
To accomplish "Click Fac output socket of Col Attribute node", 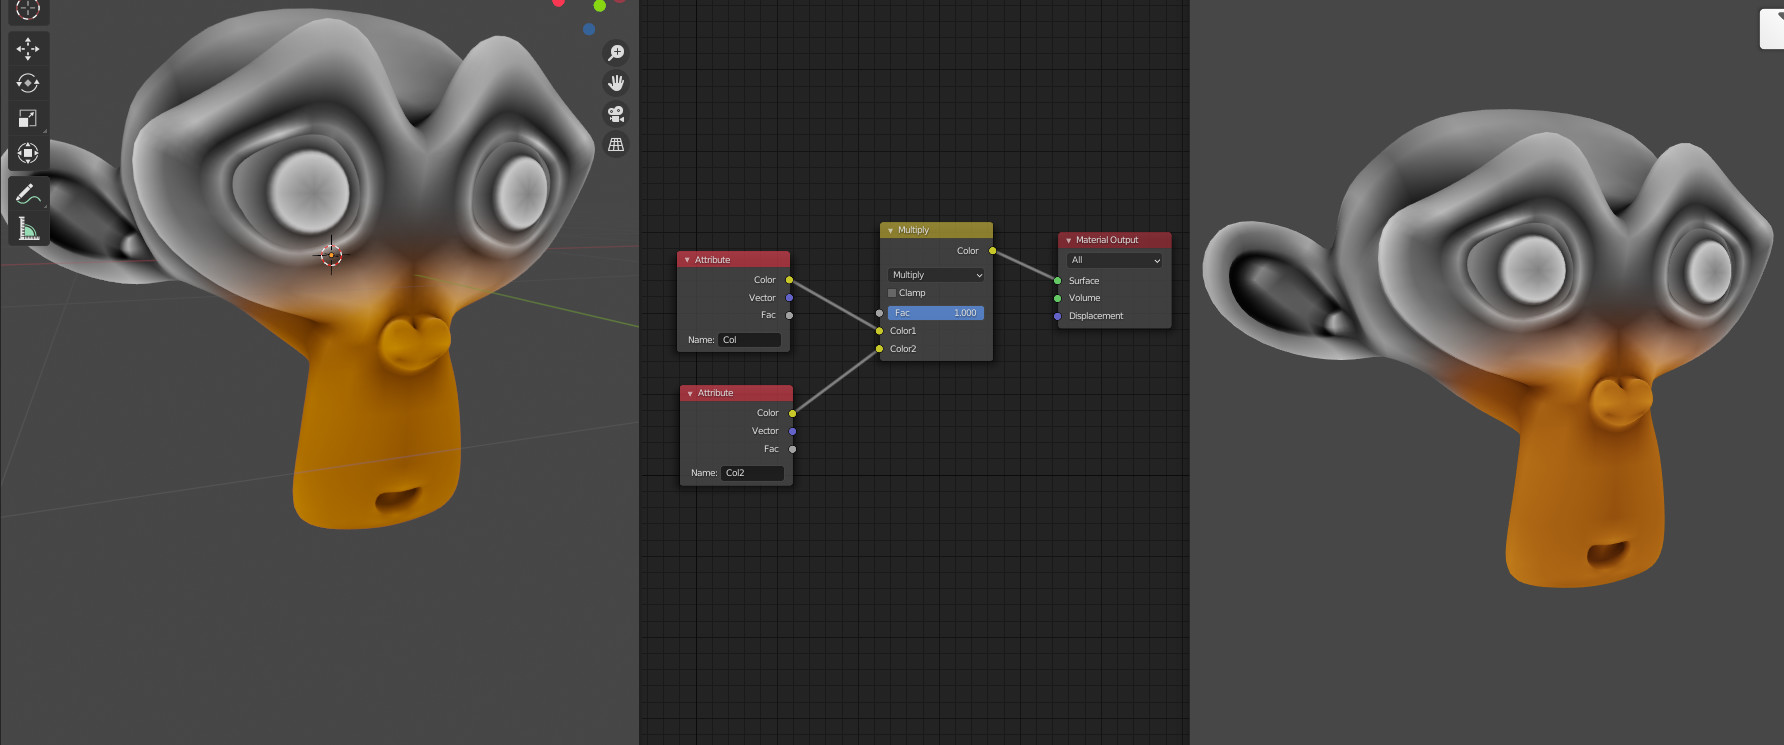I will (x=789, y=315).
